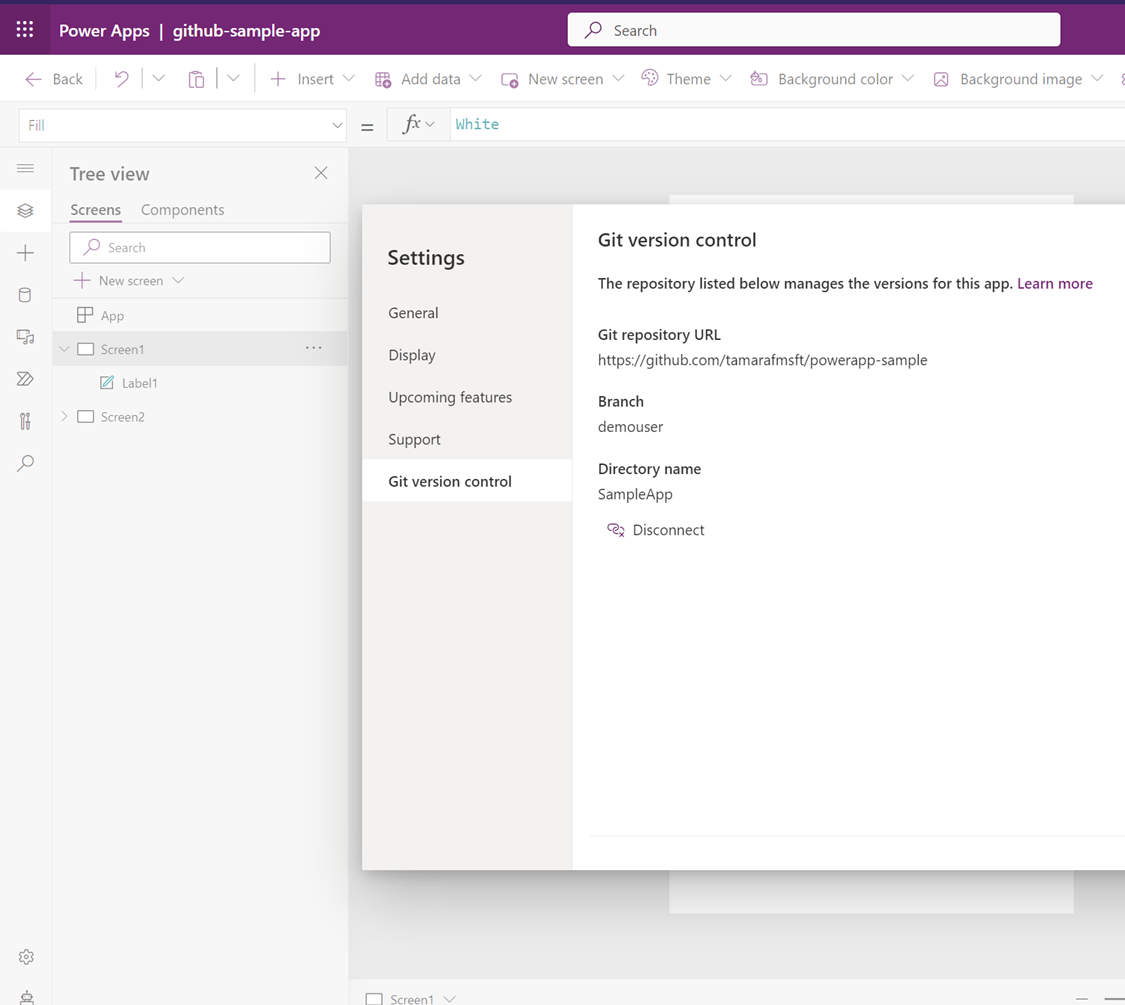Viewport: 1125px width, 1005px height.
Task: Expand the Screen2 tree item
Action: [x=64, y=416]
